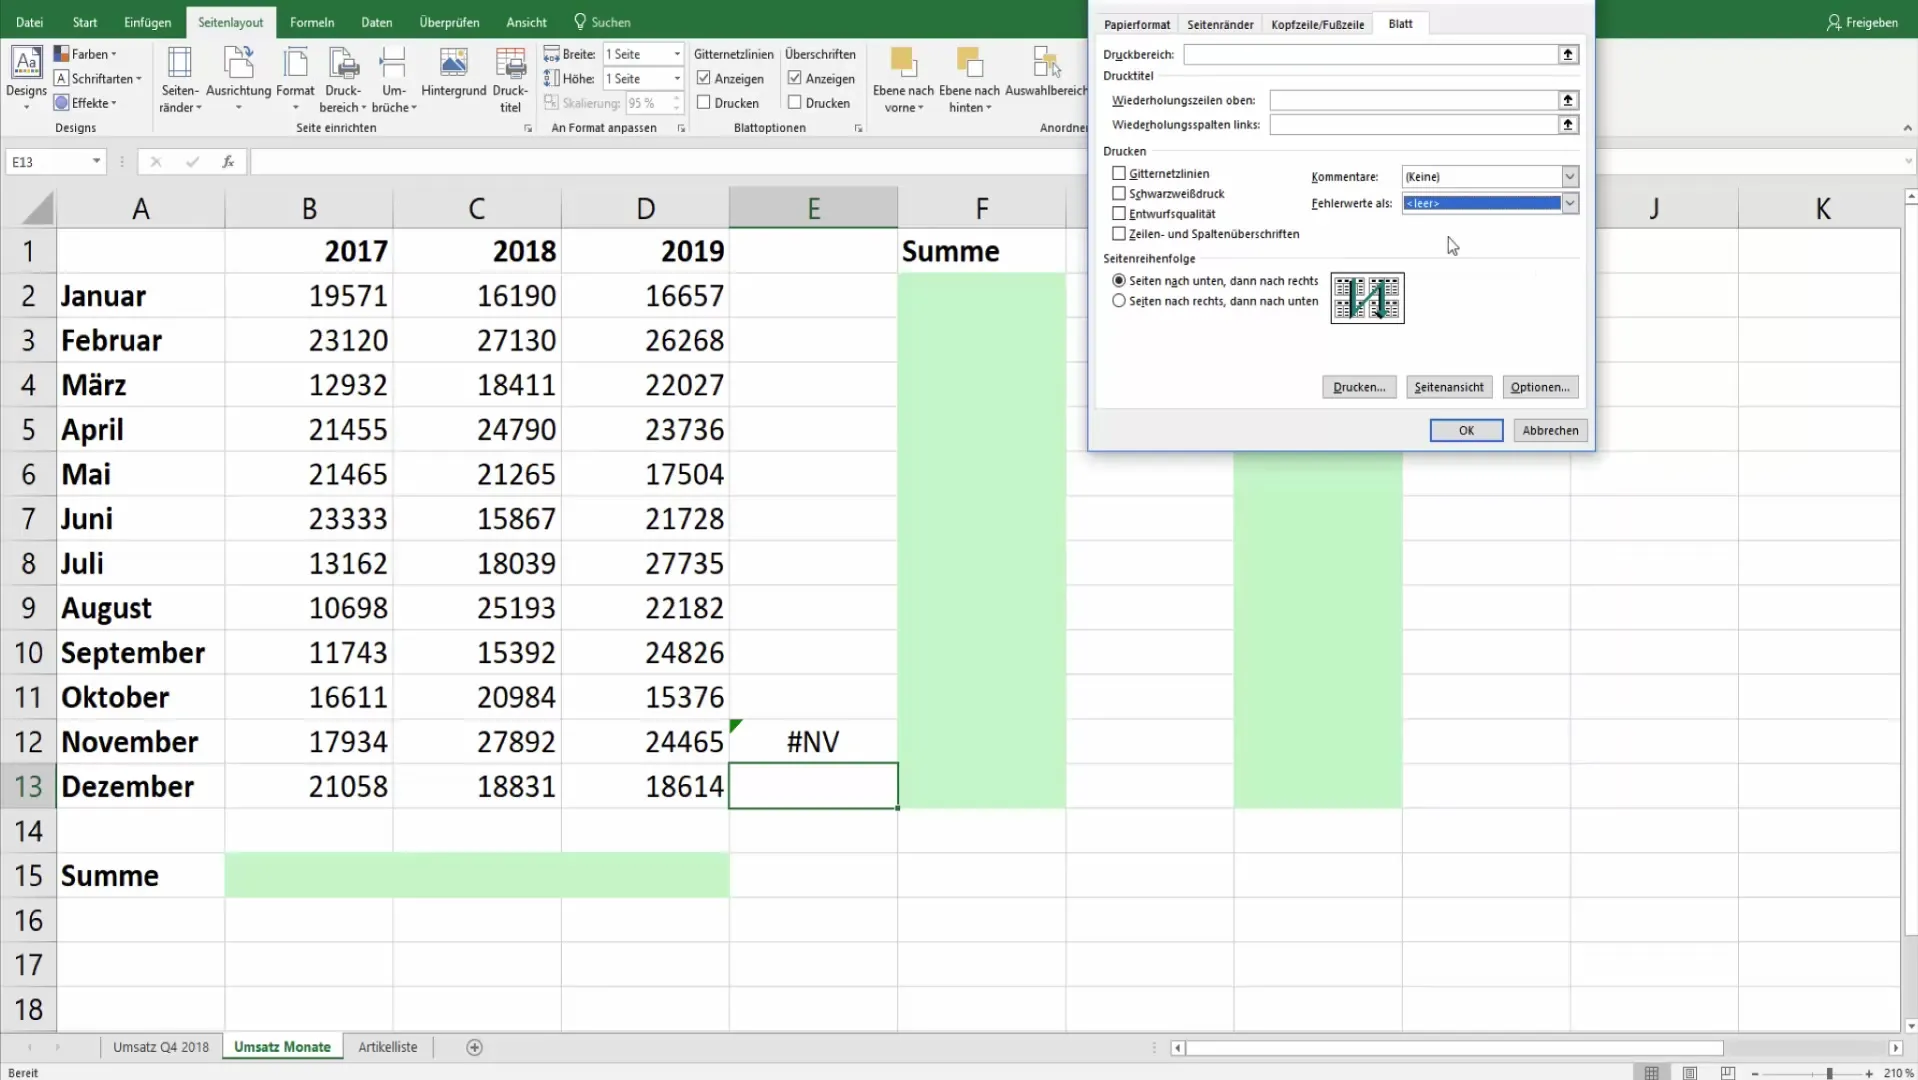Switch to Page Layout view icon
This screenshot has width=1918, height=1080.
(x=1689, y=1072)
